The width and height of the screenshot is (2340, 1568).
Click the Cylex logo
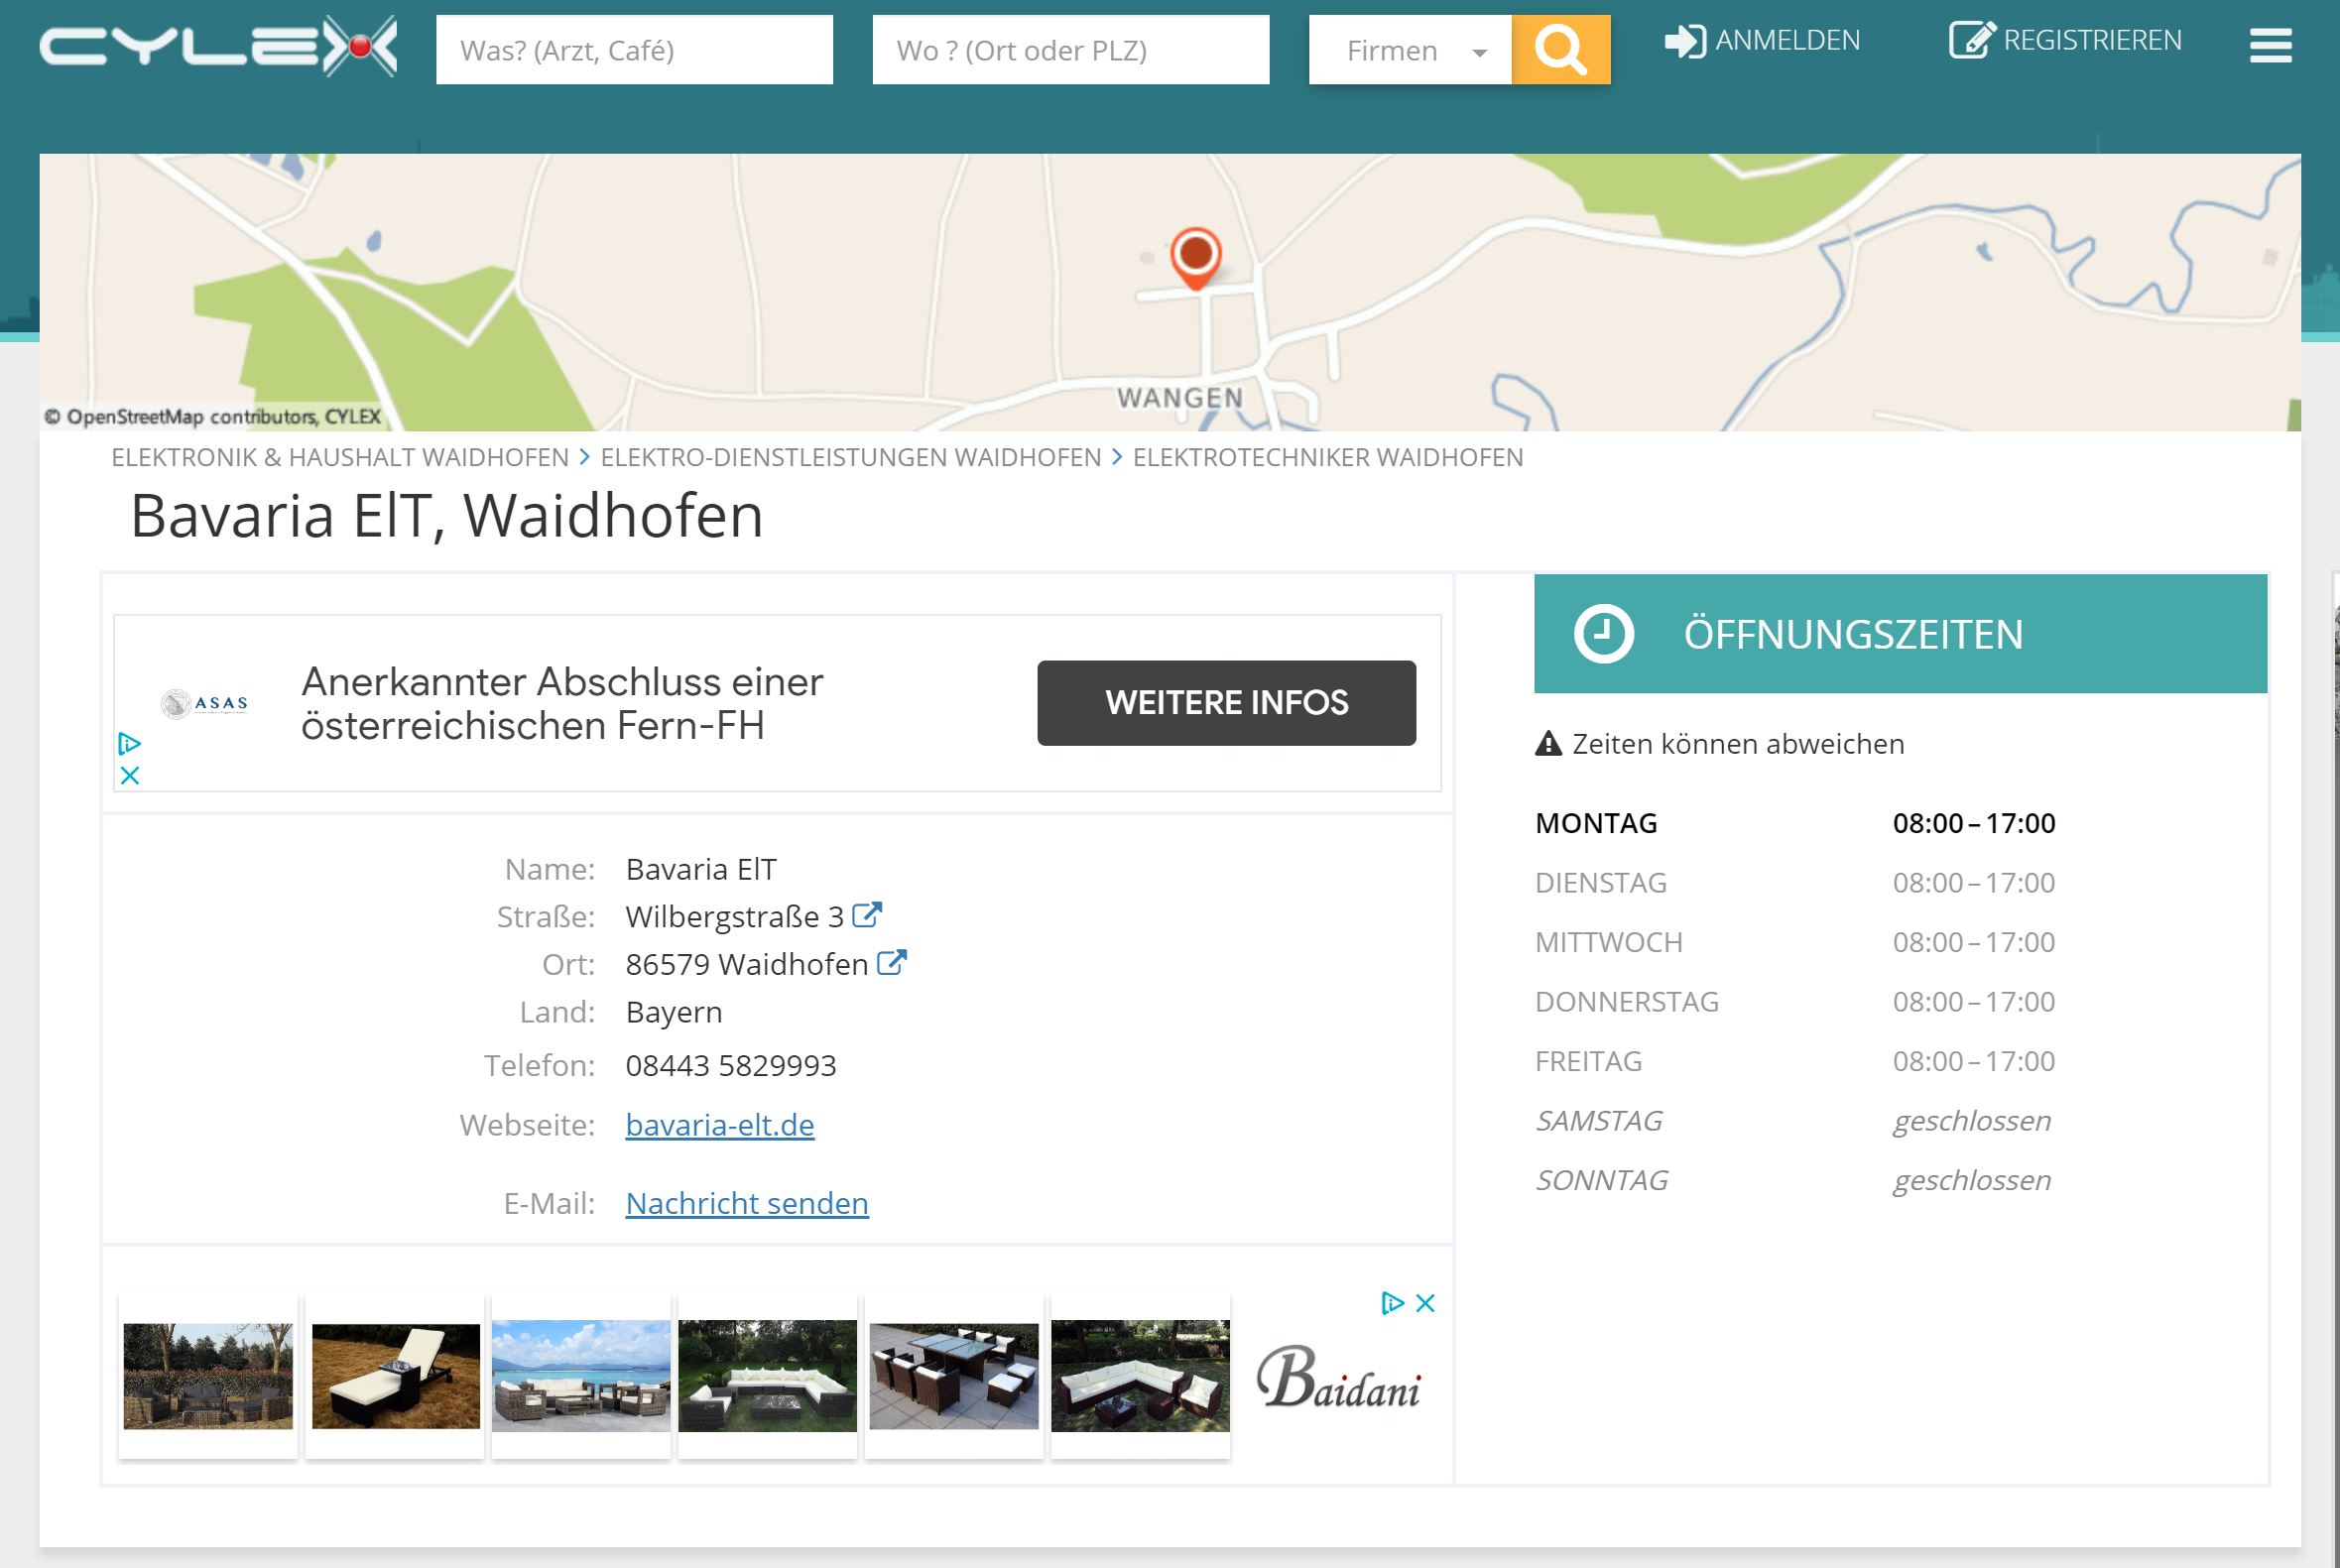(x=218, y=47)
